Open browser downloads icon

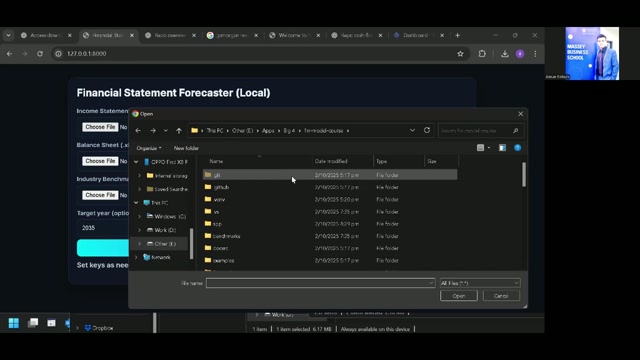(x=505, y=53)
